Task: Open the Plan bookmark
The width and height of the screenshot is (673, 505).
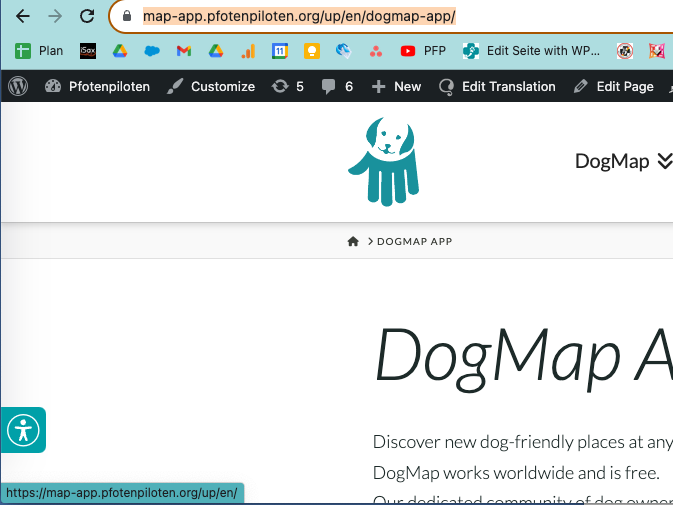Action: tap(39, 51)
